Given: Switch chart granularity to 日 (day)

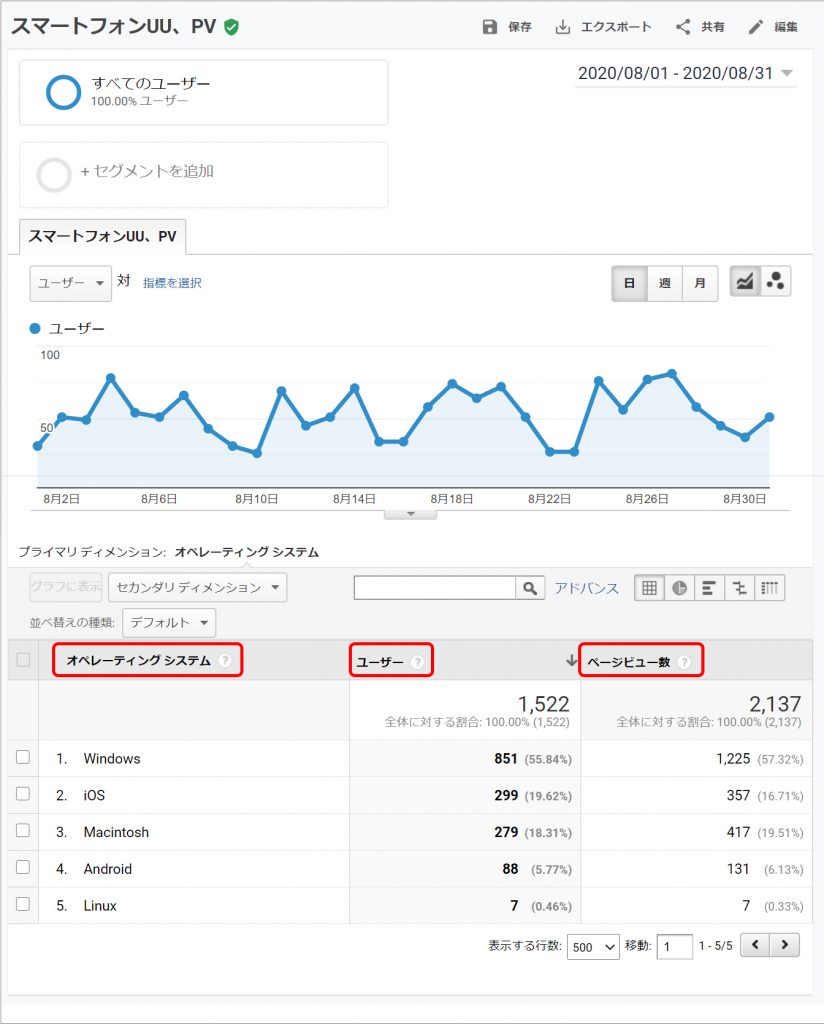Looking at the screenshot, I should 629,283.
